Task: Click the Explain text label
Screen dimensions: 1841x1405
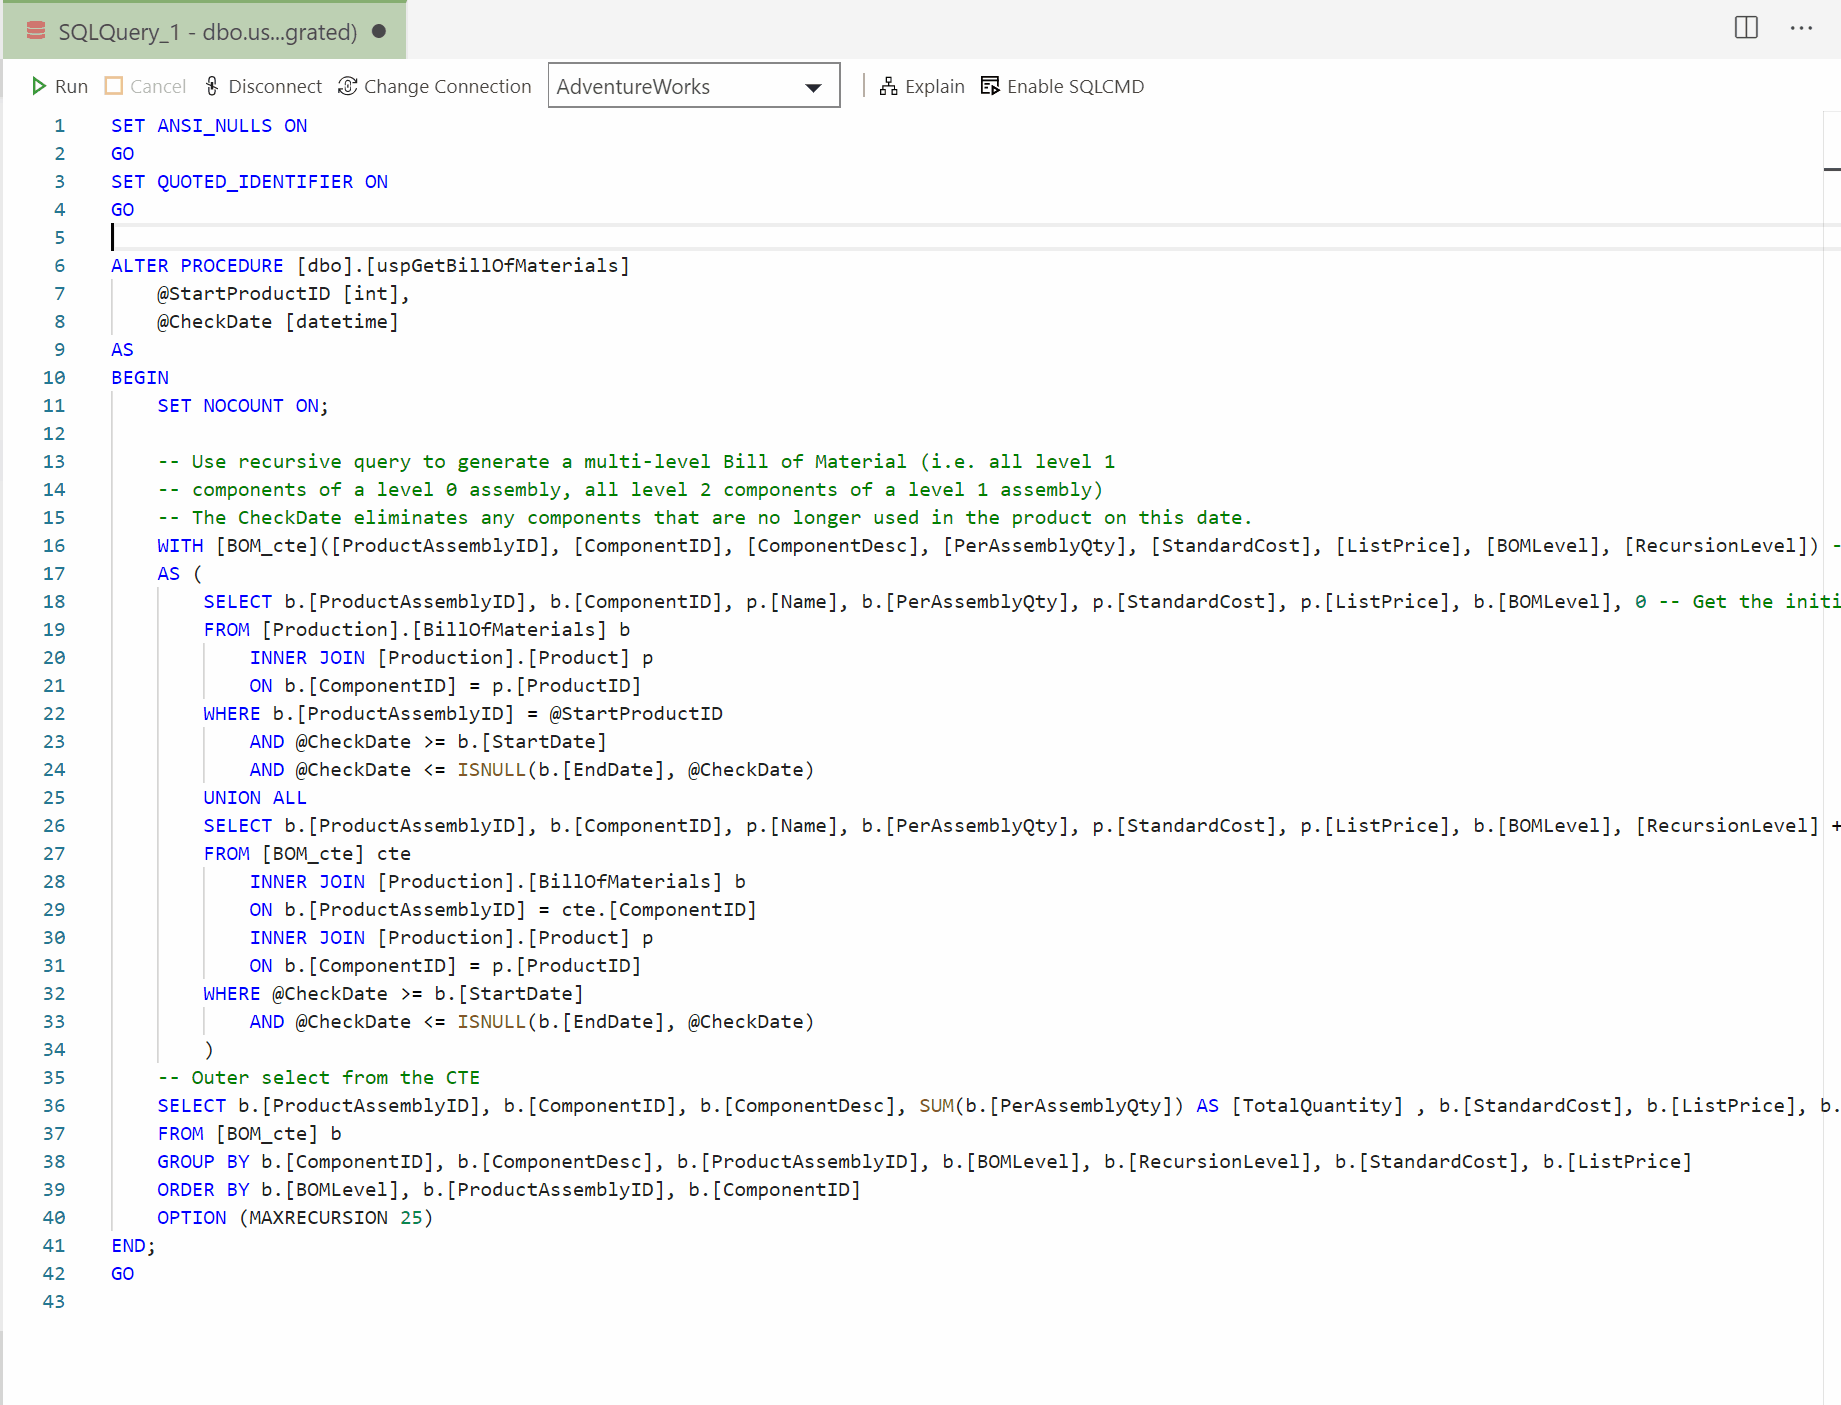Action: [x=935, y=86]
